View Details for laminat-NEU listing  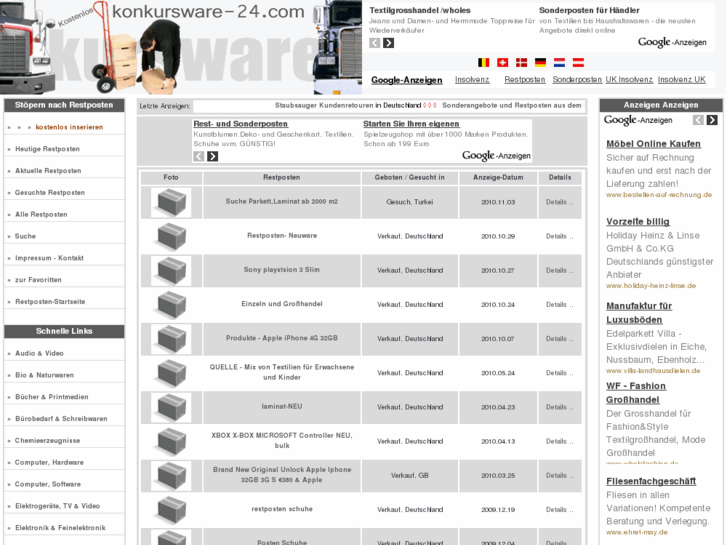[x=559, y=407]
